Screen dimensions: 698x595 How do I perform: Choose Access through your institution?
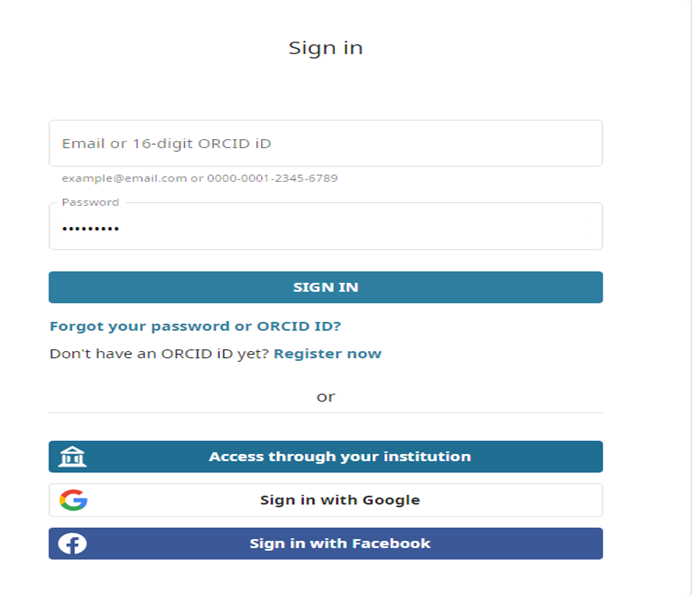click(339, 457)
